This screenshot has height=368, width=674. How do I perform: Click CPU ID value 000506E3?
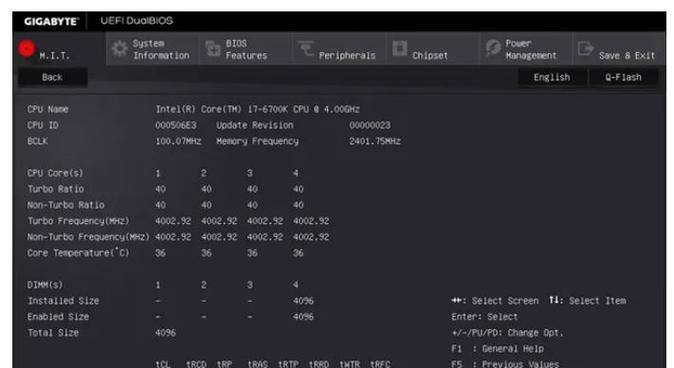click(176, 125)
